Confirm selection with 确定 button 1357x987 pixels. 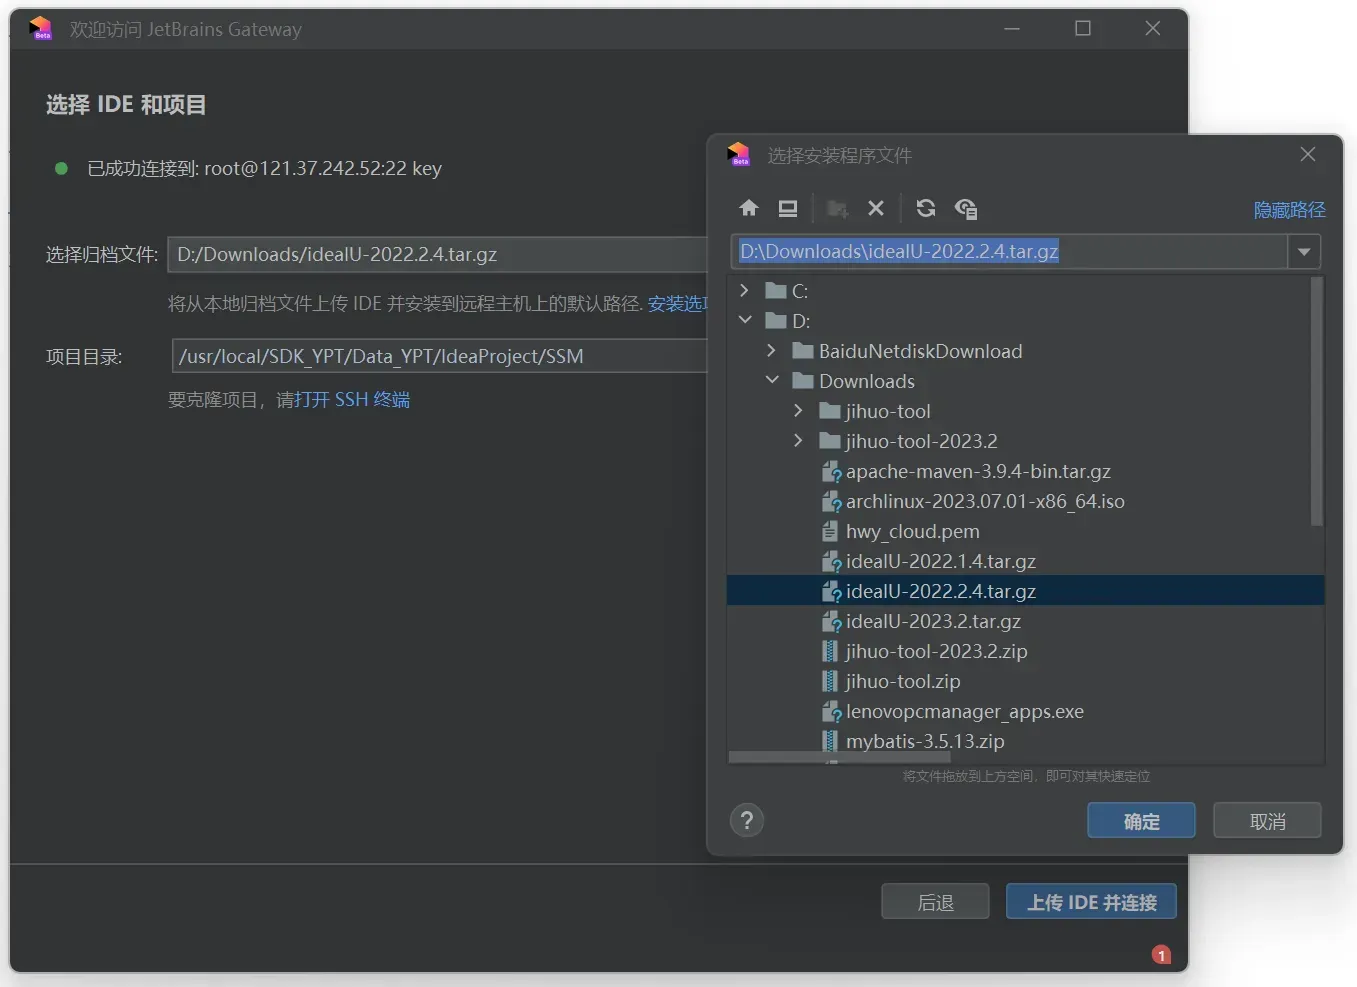tap(1141, 821)
